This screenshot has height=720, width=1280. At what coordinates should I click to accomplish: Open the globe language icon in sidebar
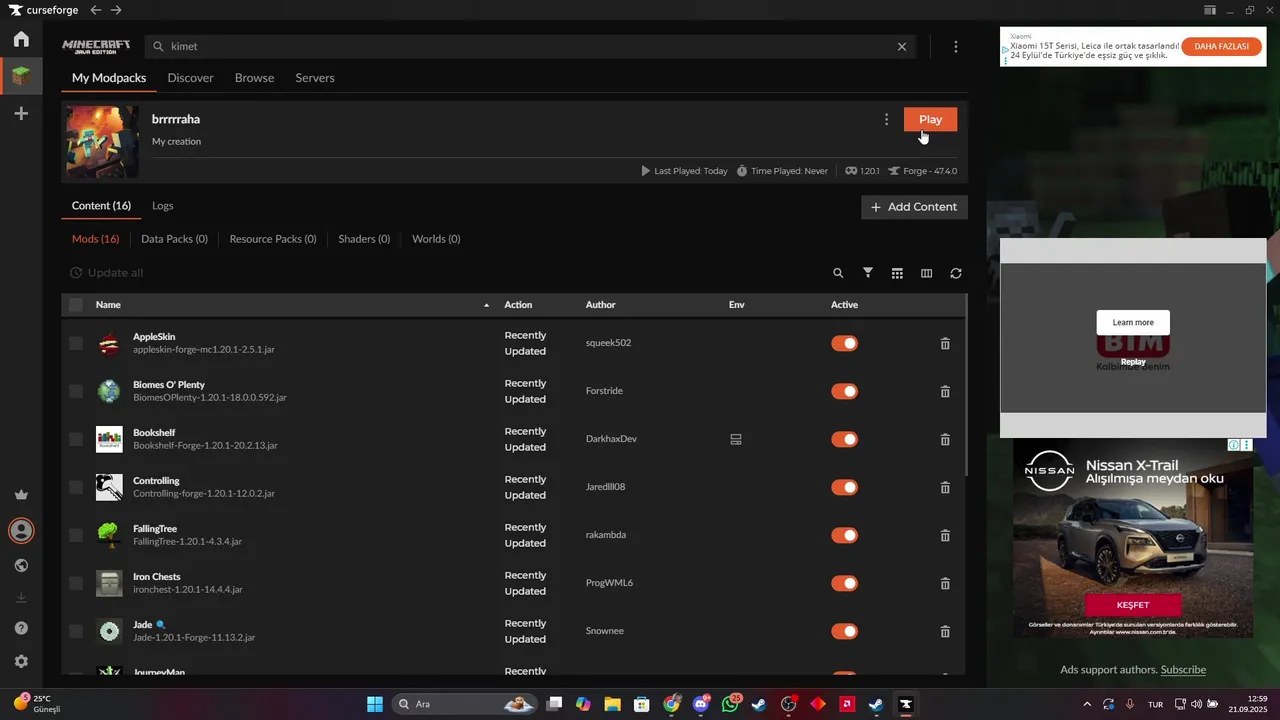point(21,565)
